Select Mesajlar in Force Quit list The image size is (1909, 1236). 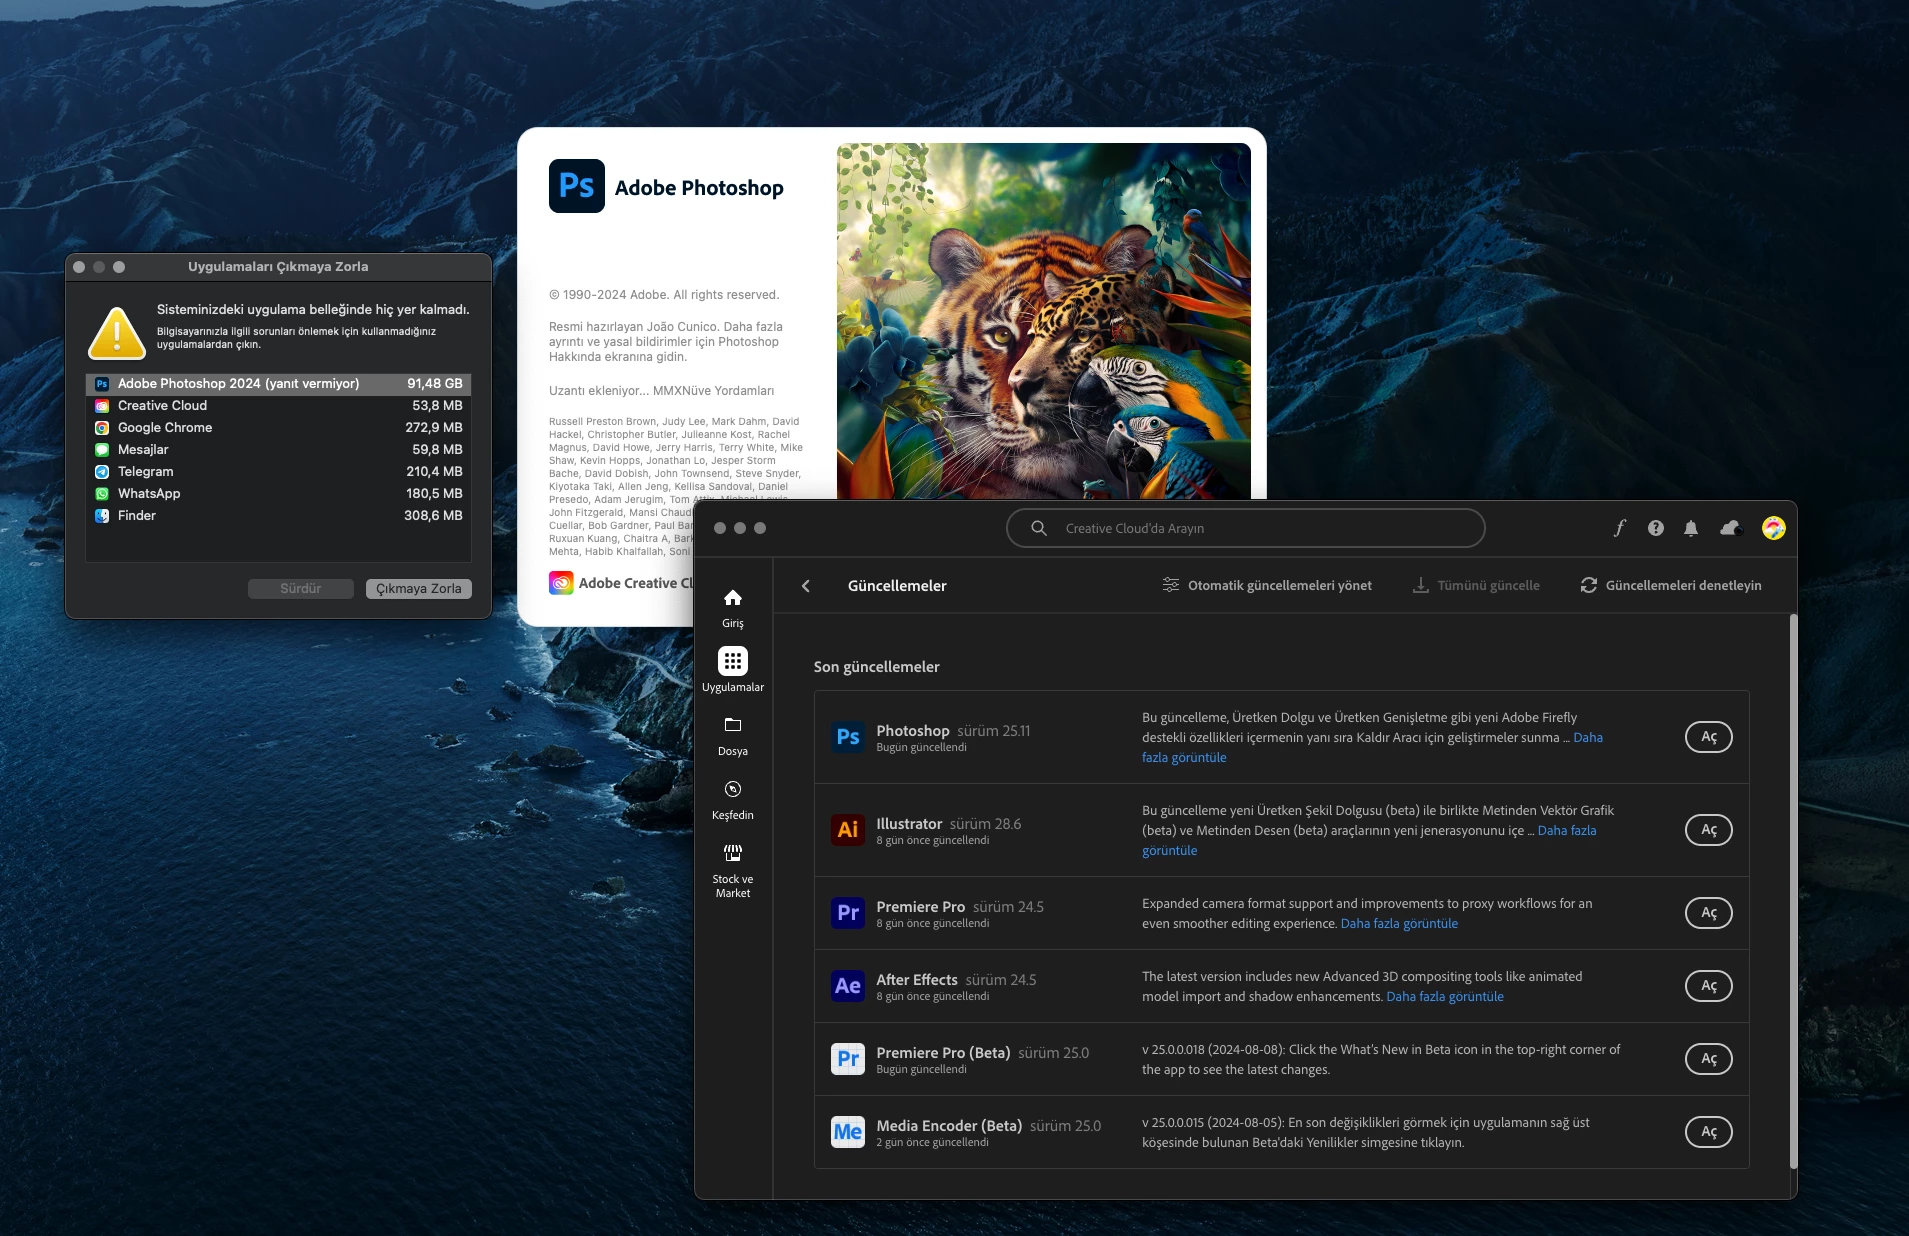[x=278, y=450]
